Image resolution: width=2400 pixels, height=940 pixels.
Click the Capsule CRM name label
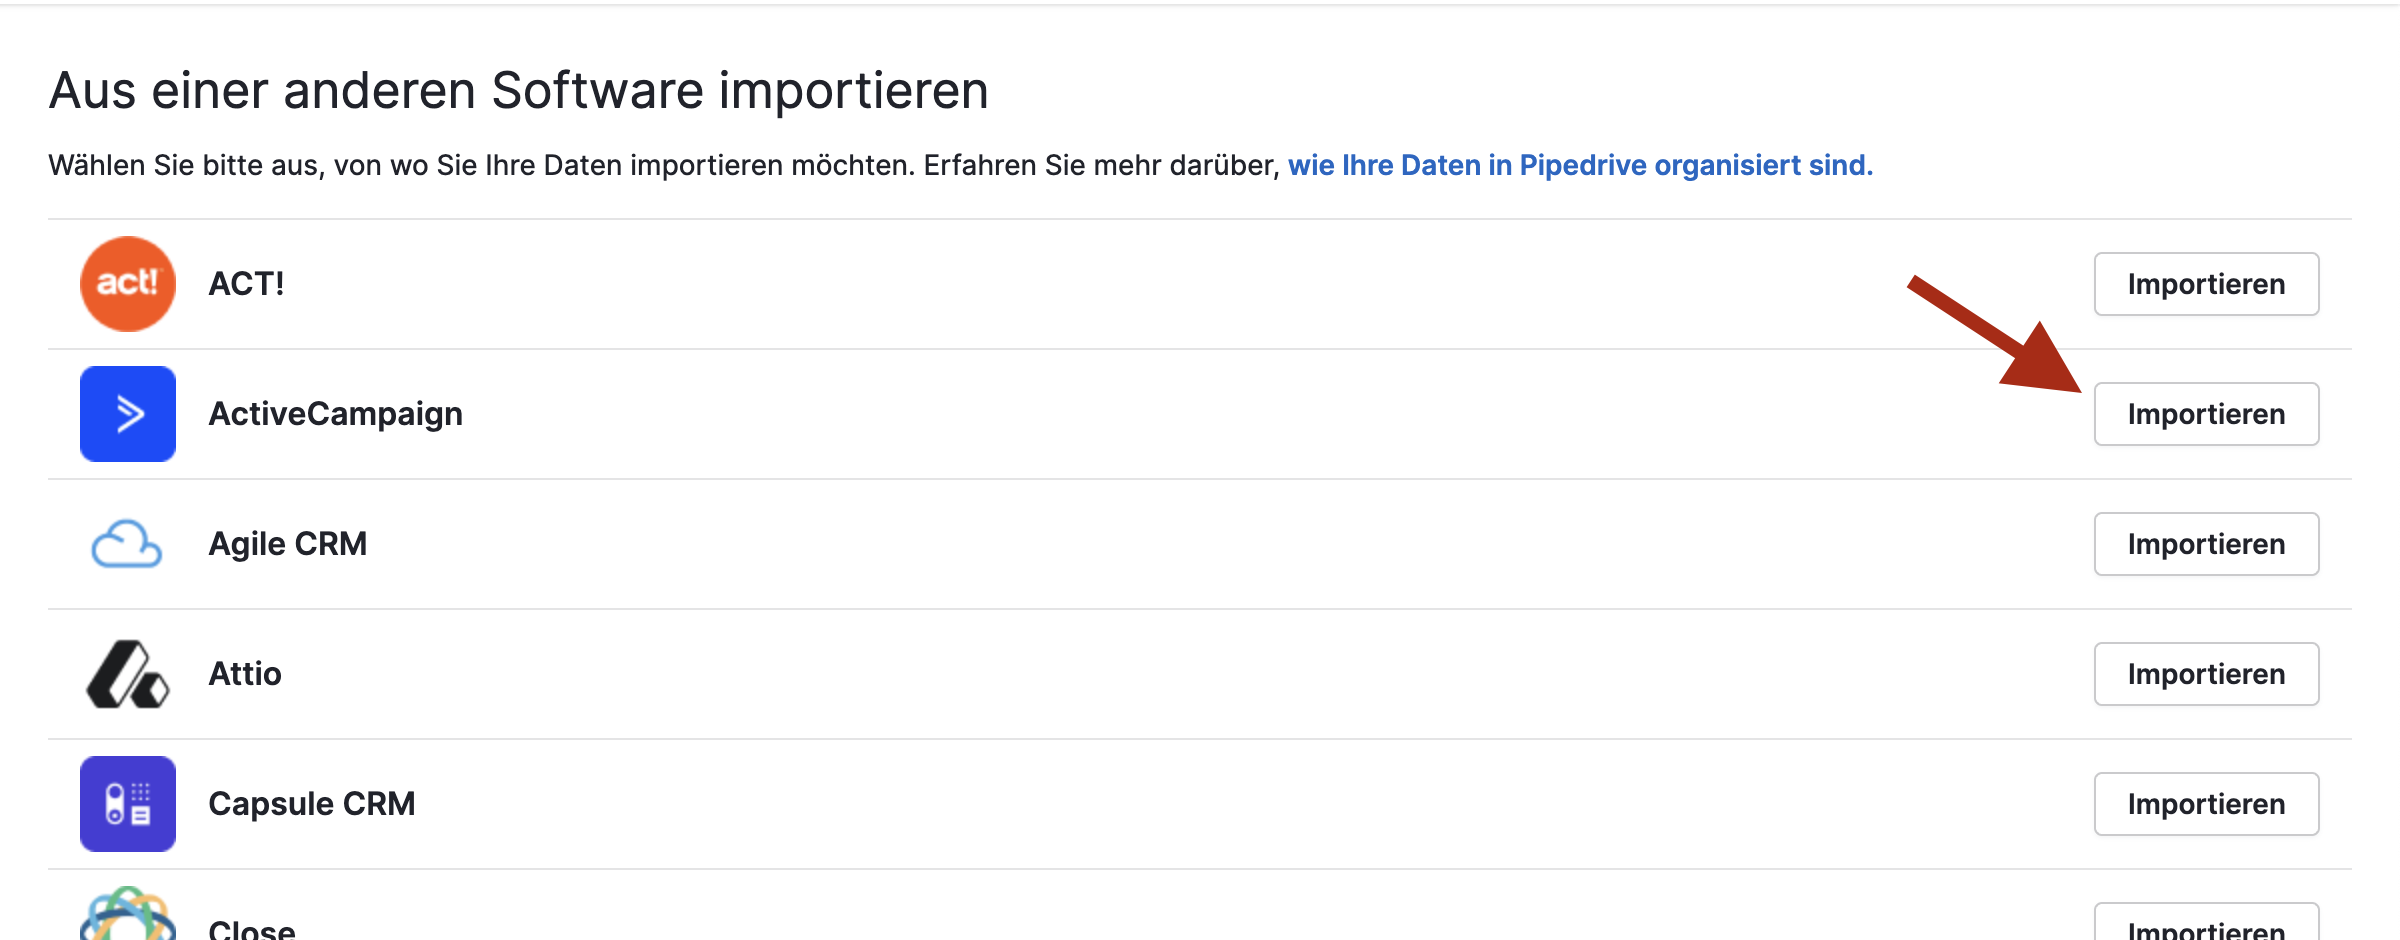click(x=312, y=804)
